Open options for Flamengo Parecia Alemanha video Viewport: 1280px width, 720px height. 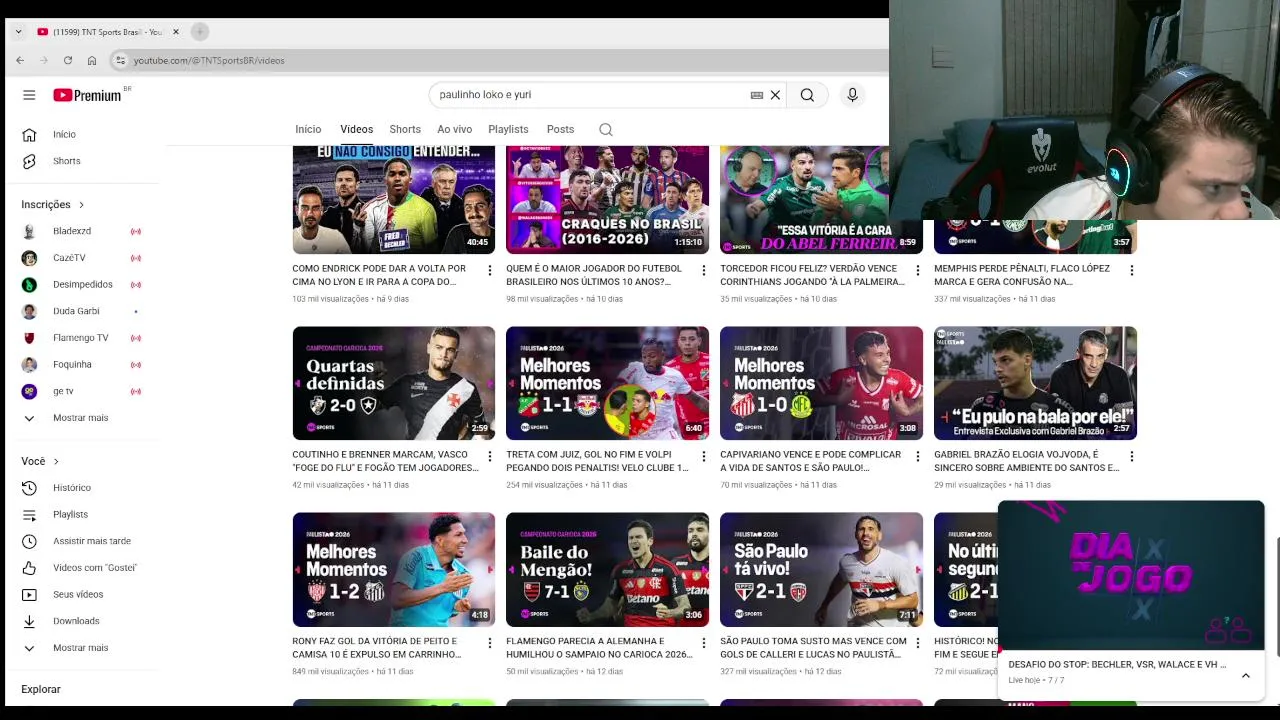[x=703, y=643]
